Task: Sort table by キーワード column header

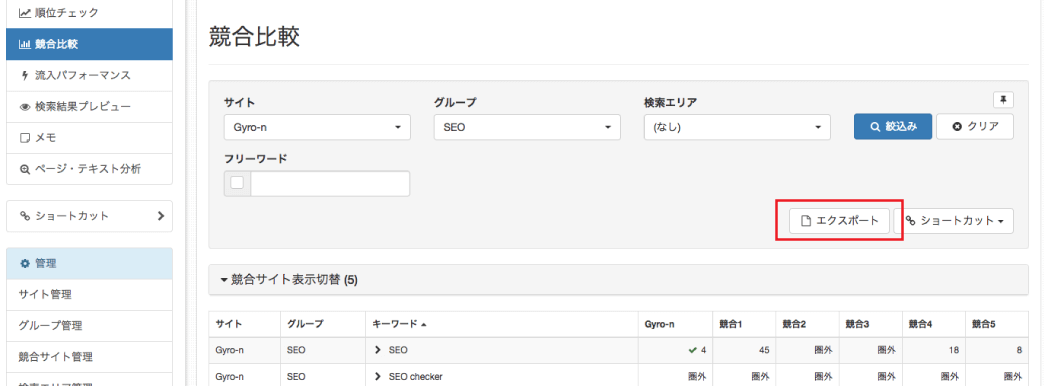Action: (x=501, y=324)
